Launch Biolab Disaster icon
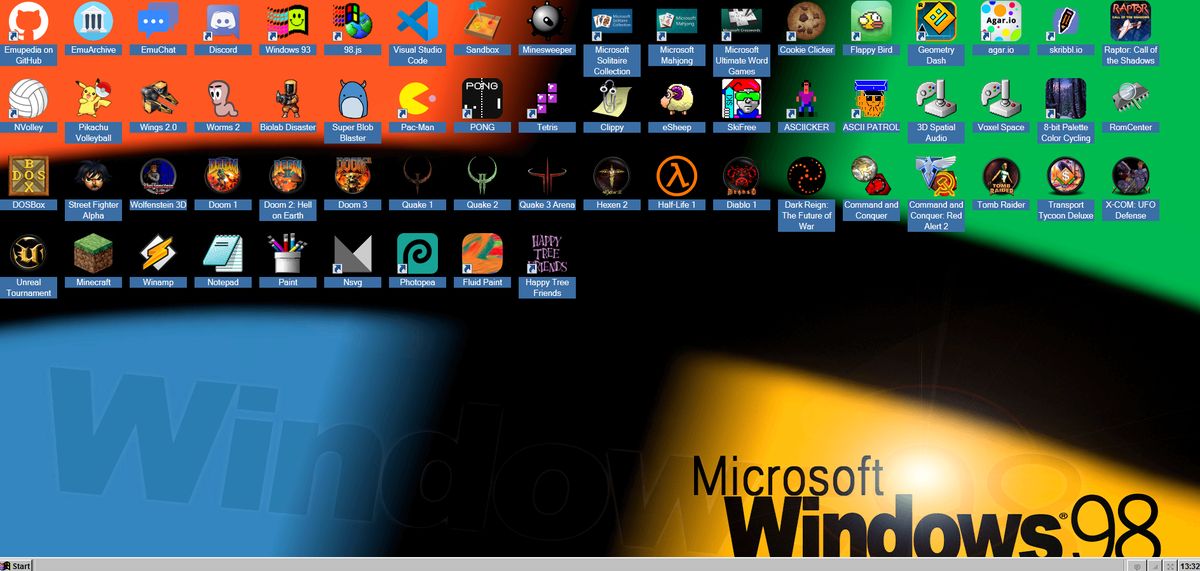Screen dimensions: 1200x571 coord(288,99)
